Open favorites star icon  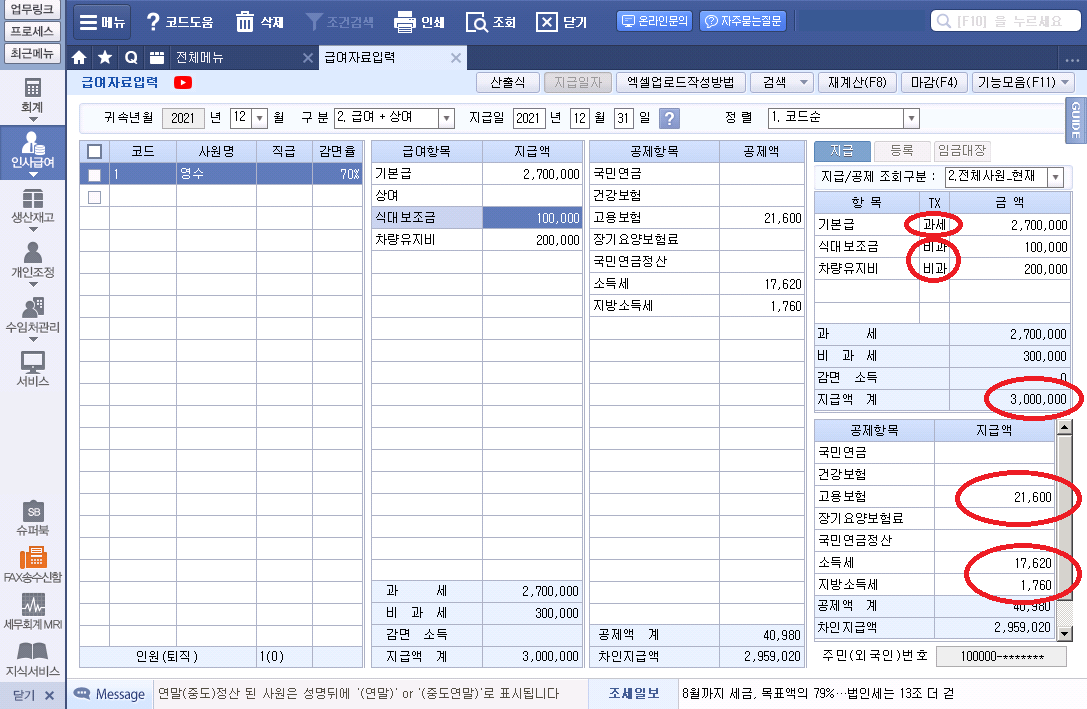pos(105,58)
